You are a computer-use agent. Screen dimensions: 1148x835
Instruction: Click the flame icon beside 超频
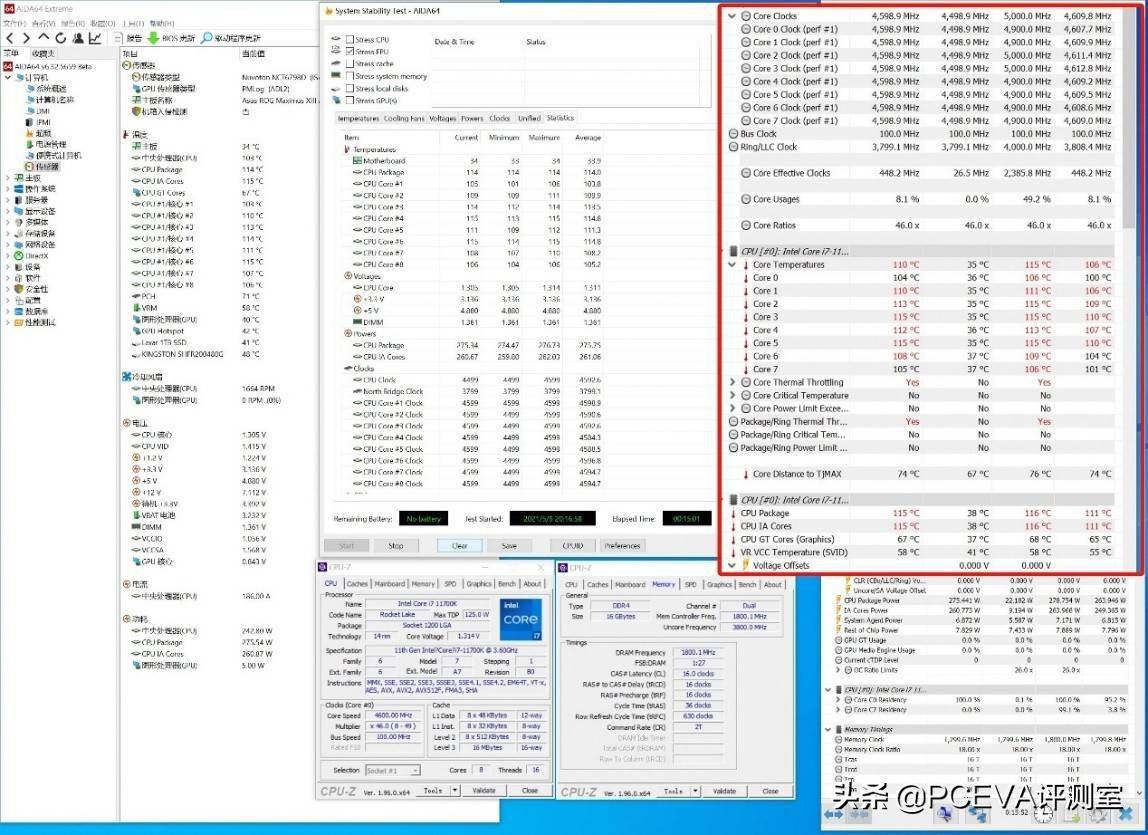coord(29,133)
